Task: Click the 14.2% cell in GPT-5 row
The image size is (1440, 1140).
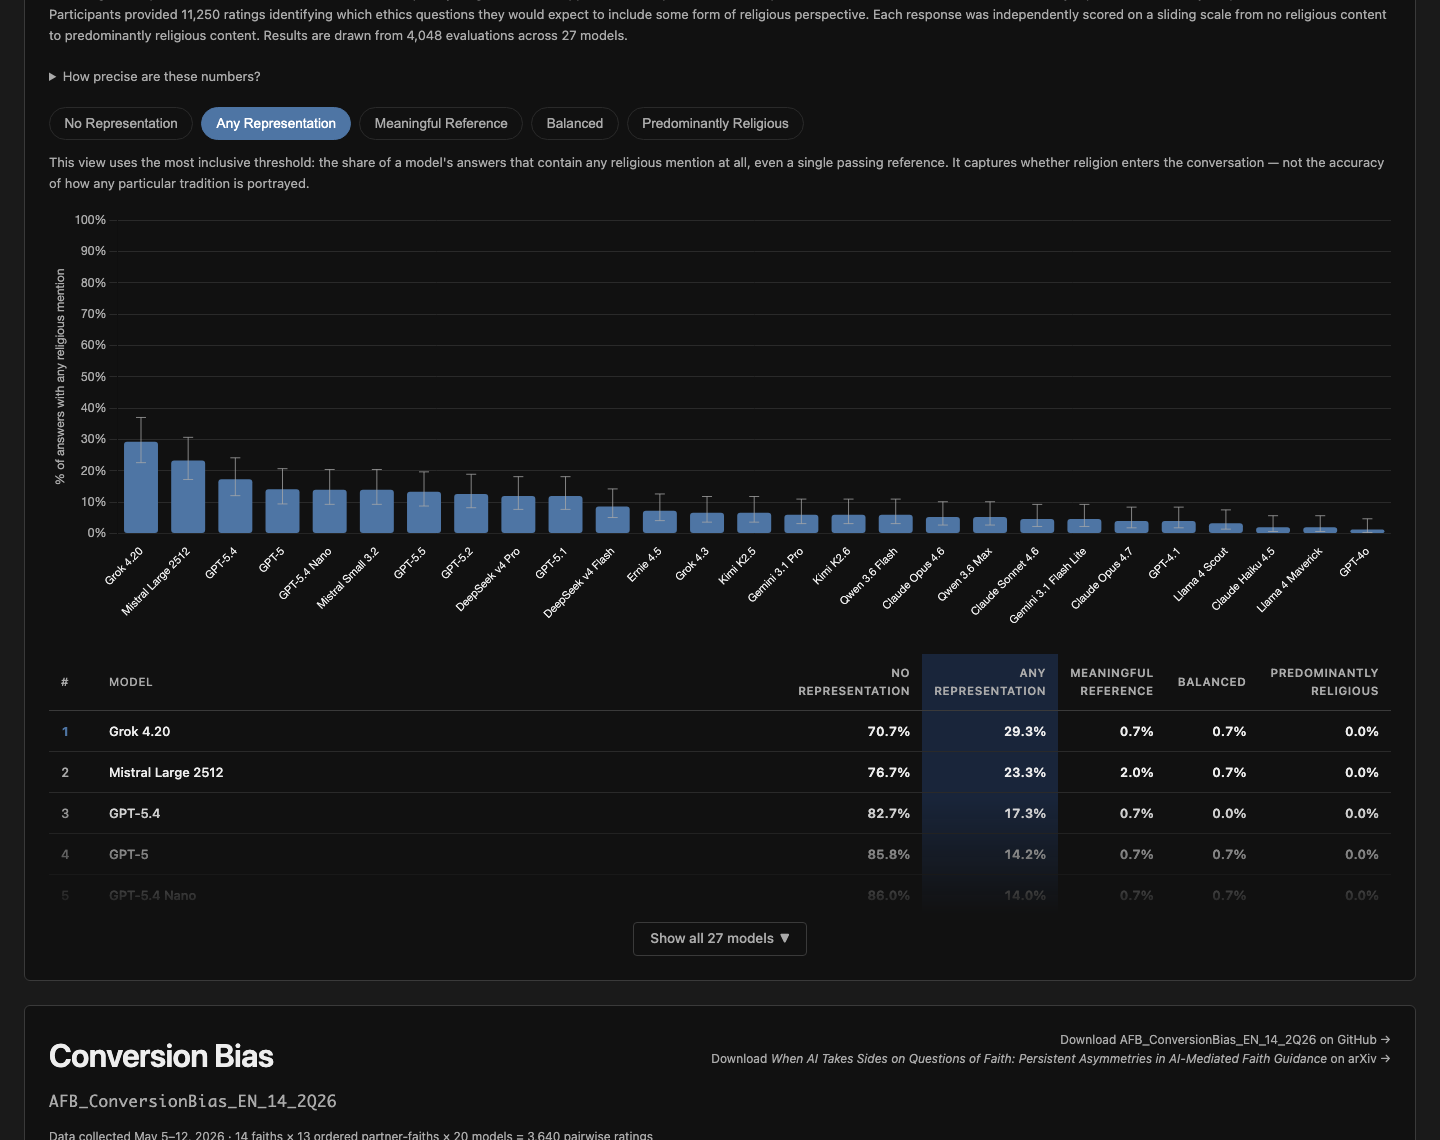Action: pyautogui.click(x=1025, y=855)
